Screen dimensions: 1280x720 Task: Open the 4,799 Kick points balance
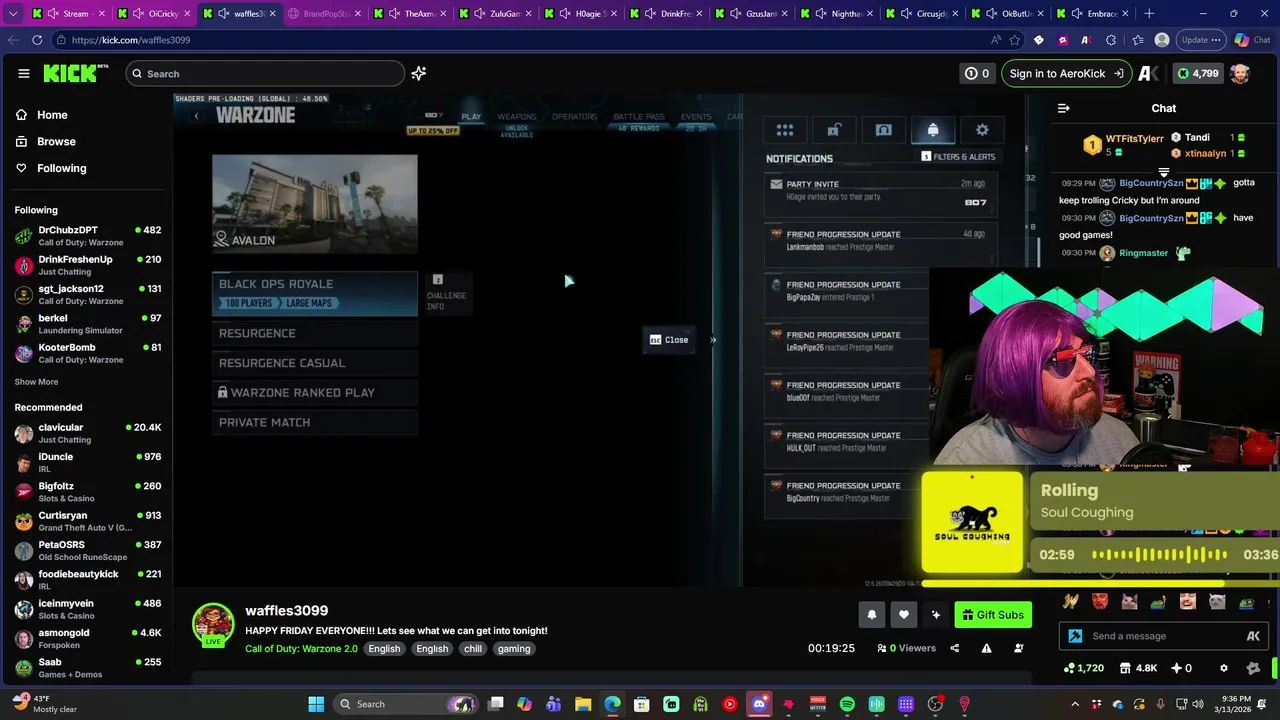pos(1197,73)
